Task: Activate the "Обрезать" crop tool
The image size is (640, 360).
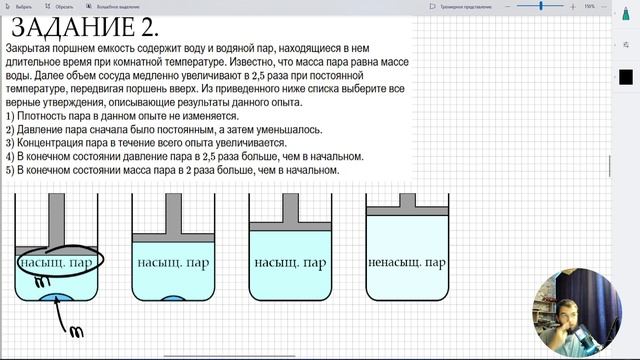Action: tap(59, 7)
